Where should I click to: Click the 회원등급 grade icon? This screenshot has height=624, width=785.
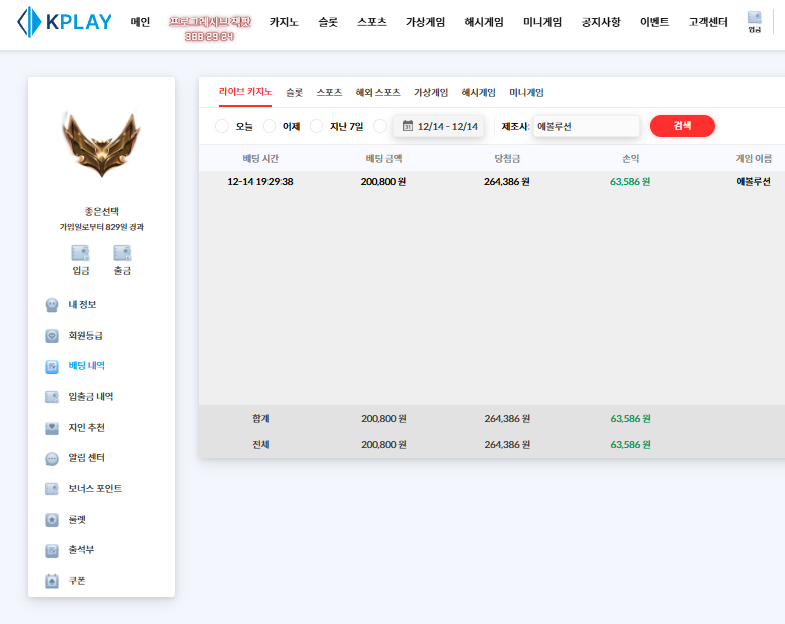pos(52,336)
